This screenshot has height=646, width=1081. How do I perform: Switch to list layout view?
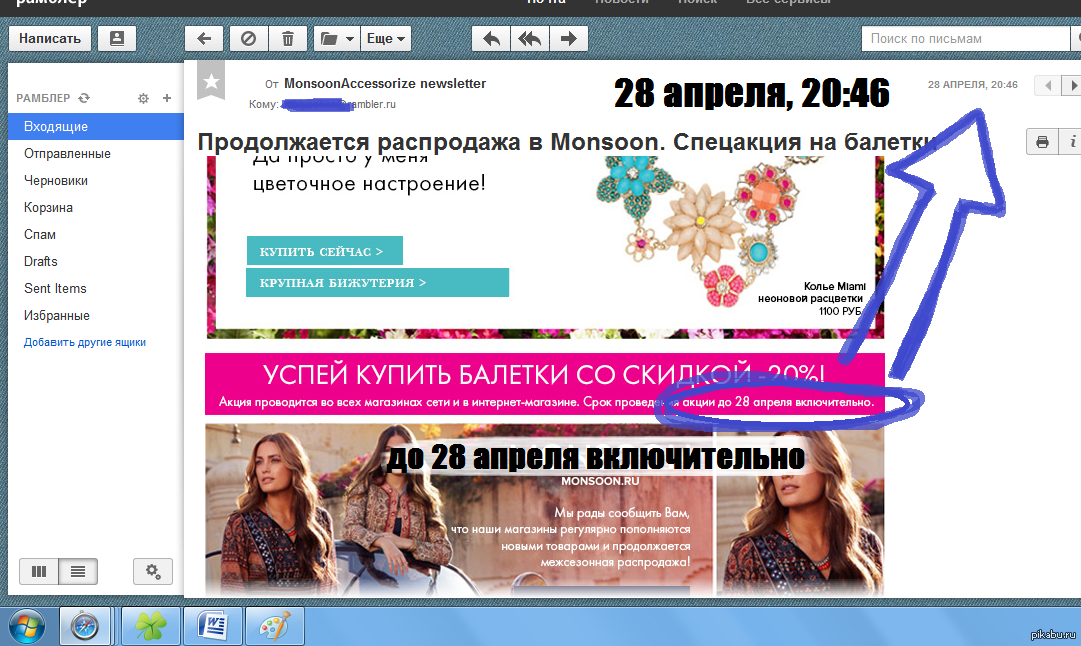click(x=78, y=572)
